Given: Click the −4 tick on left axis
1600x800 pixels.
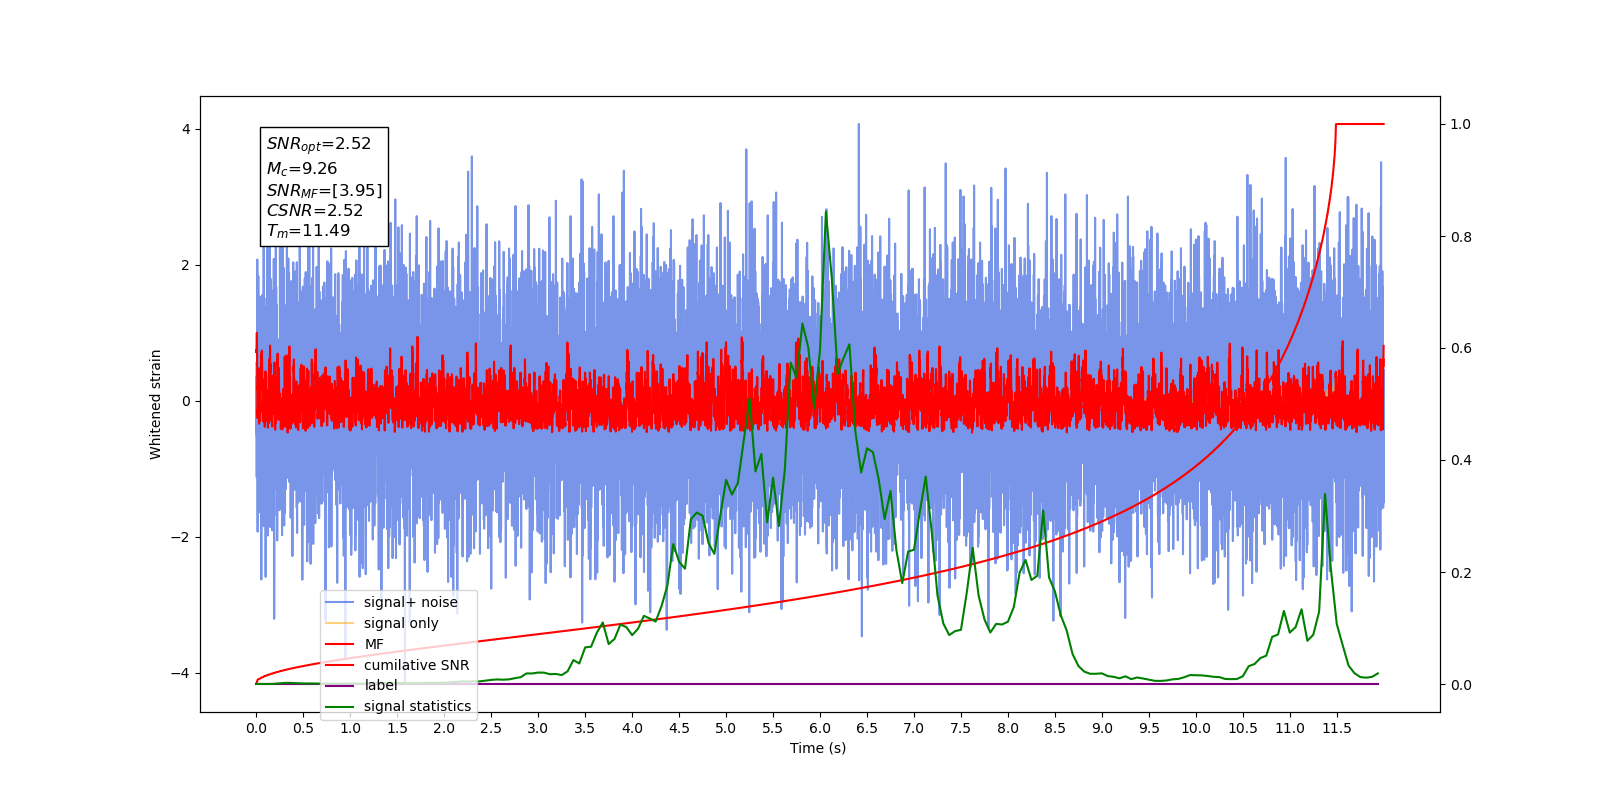Looking at the screenshot, I should (x=181, y=673).
